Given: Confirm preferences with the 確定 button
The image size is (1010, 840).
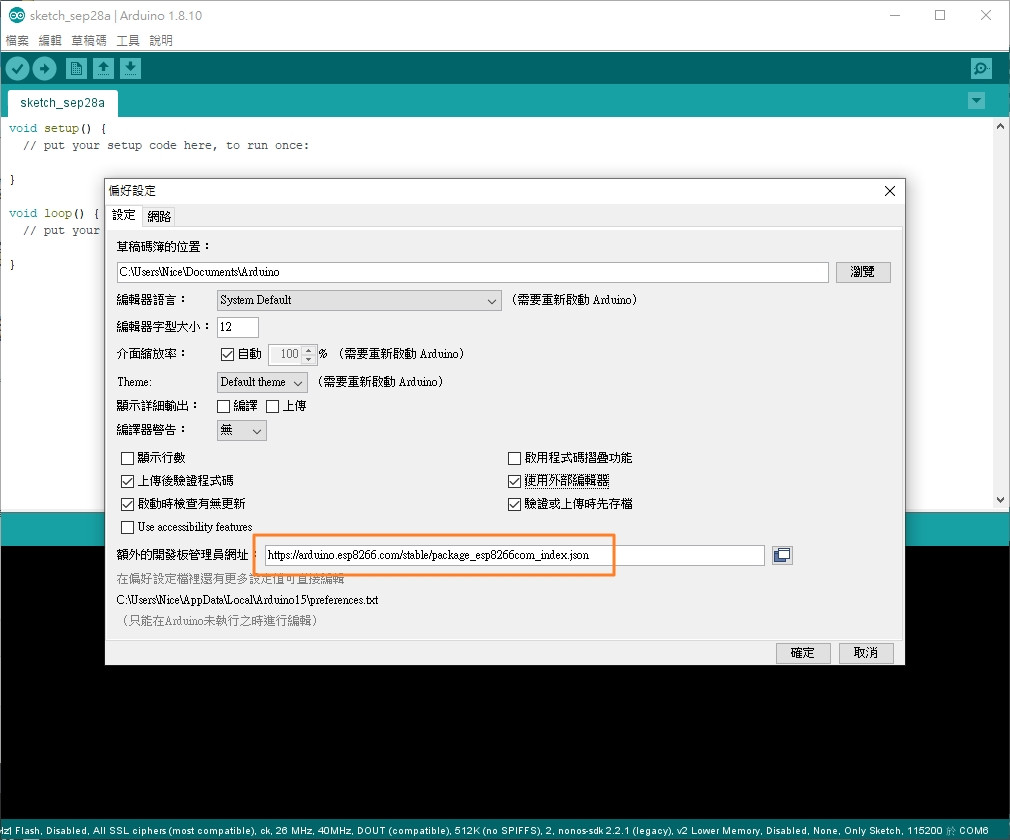Looking at the screenshot, I should 803,653.
